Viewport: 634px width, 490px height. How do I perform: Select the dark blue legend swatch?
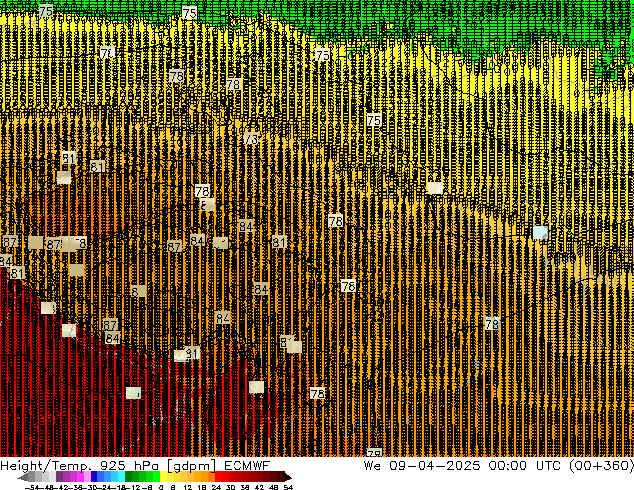[94, 477]
